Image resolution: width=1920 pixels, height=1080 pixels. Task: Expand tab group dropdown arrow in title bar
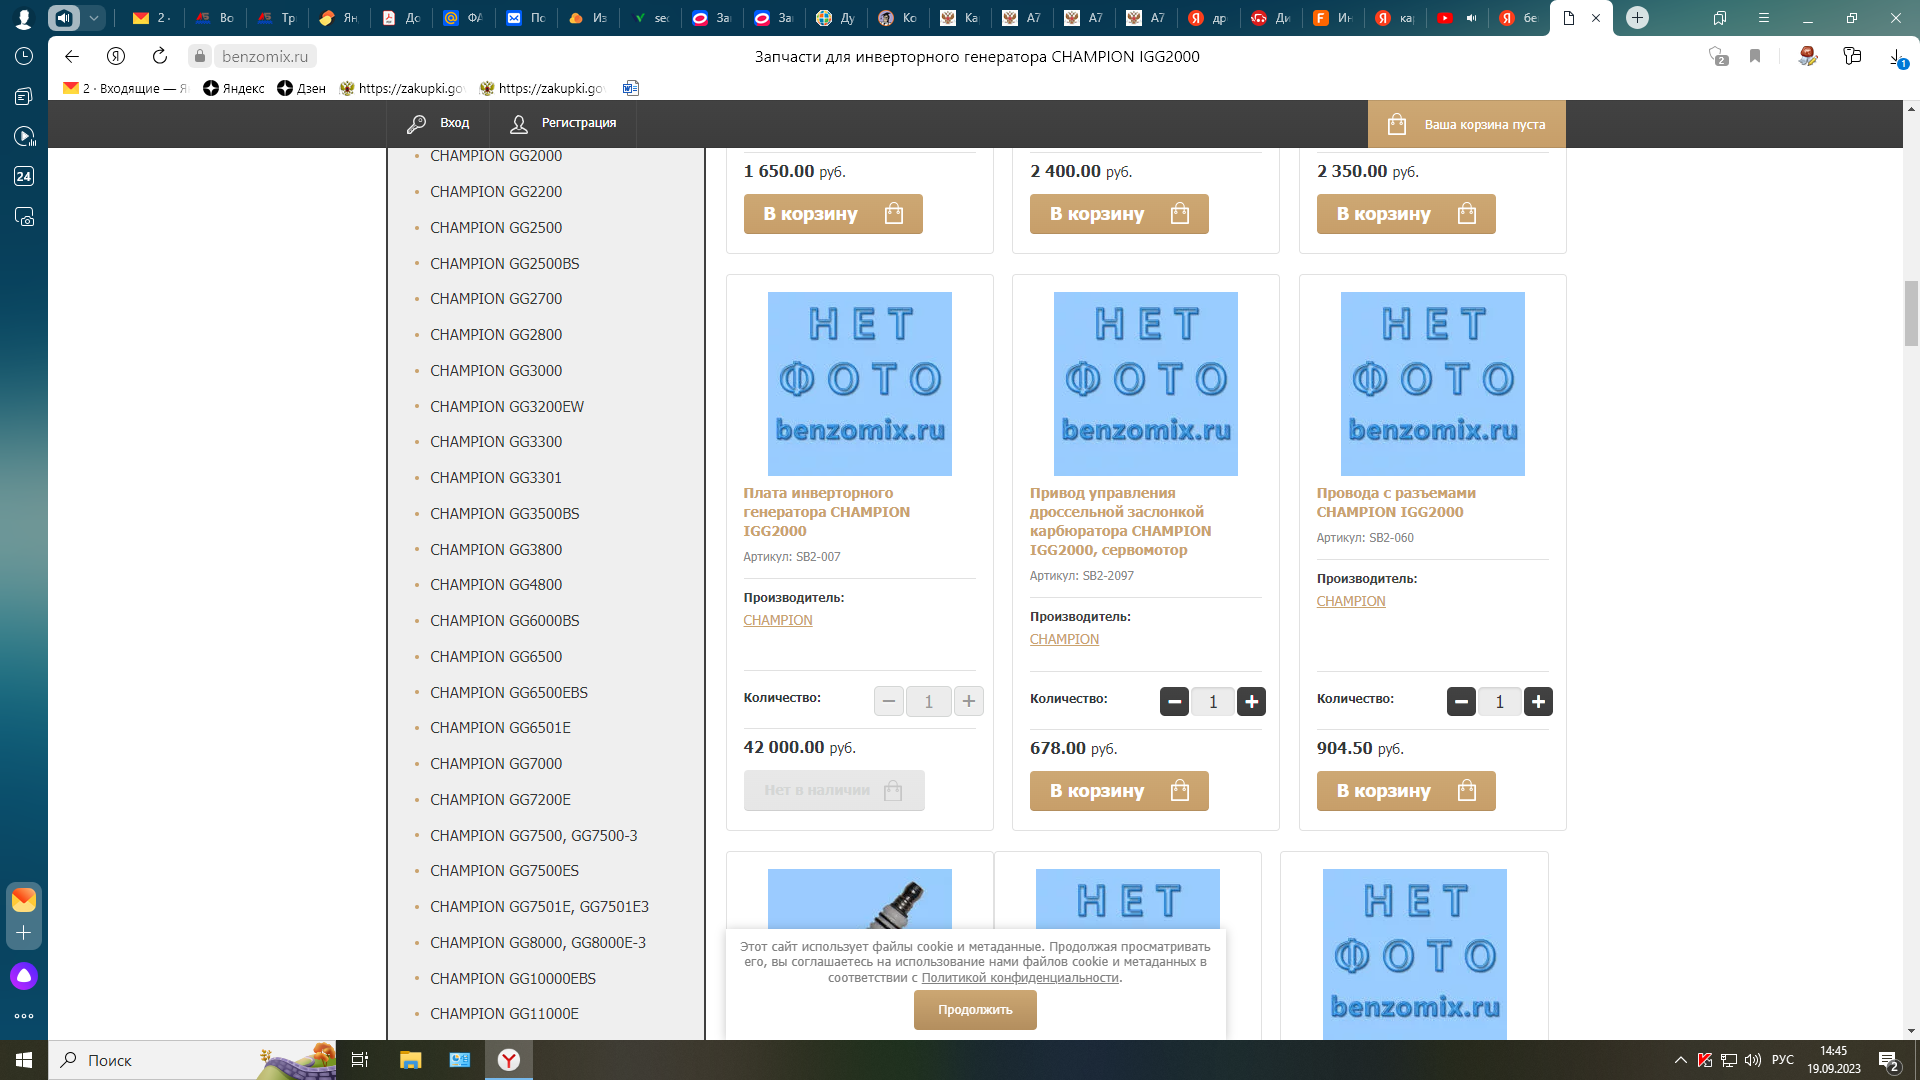click(x=93, y=17)
